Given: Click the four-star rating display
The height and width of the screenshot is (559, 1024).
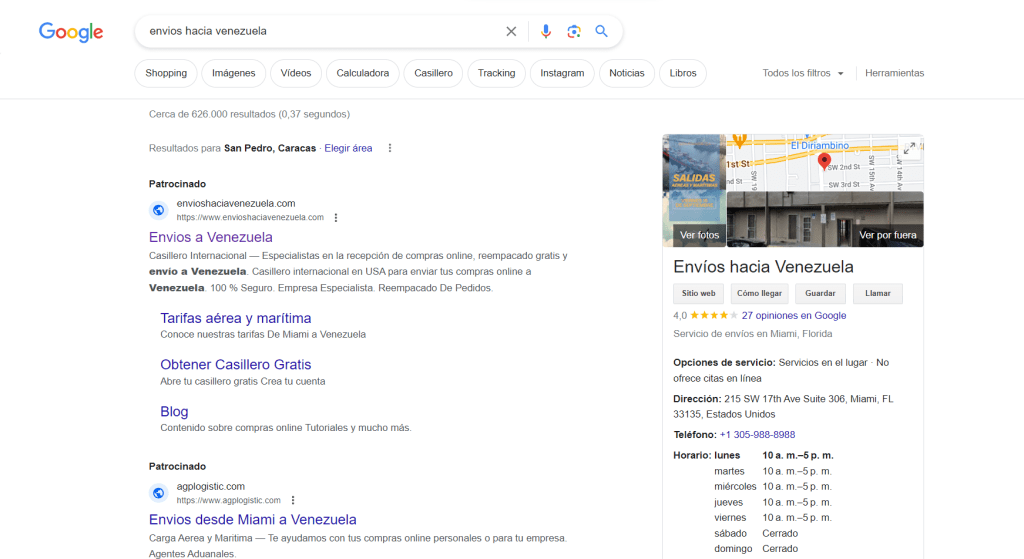Looking at the screenshot, I should (714, 315).
